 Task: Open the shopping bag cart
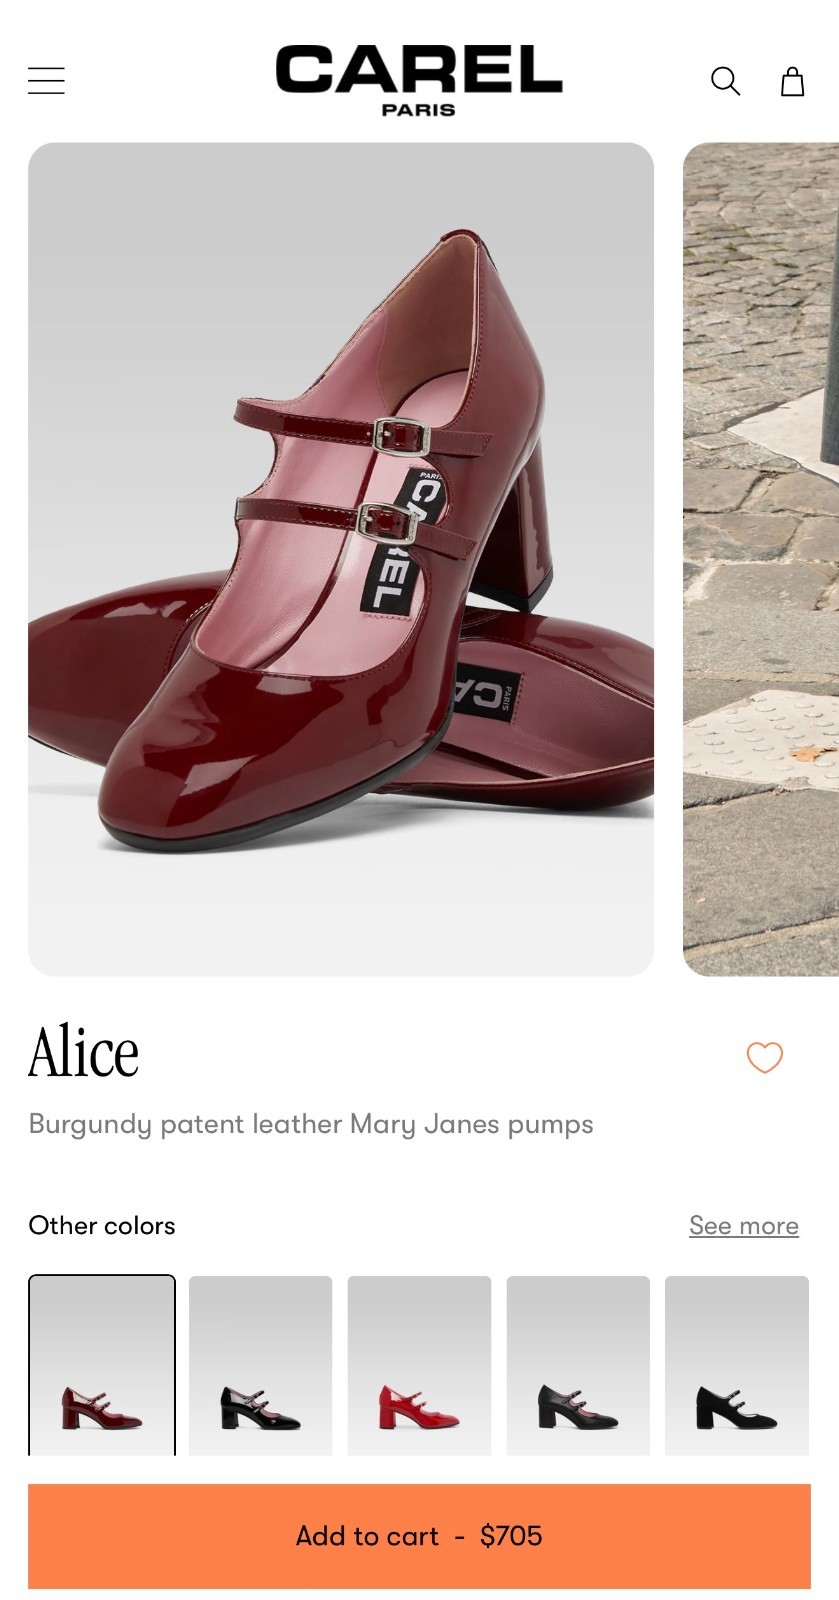click(x=792, y=81)
